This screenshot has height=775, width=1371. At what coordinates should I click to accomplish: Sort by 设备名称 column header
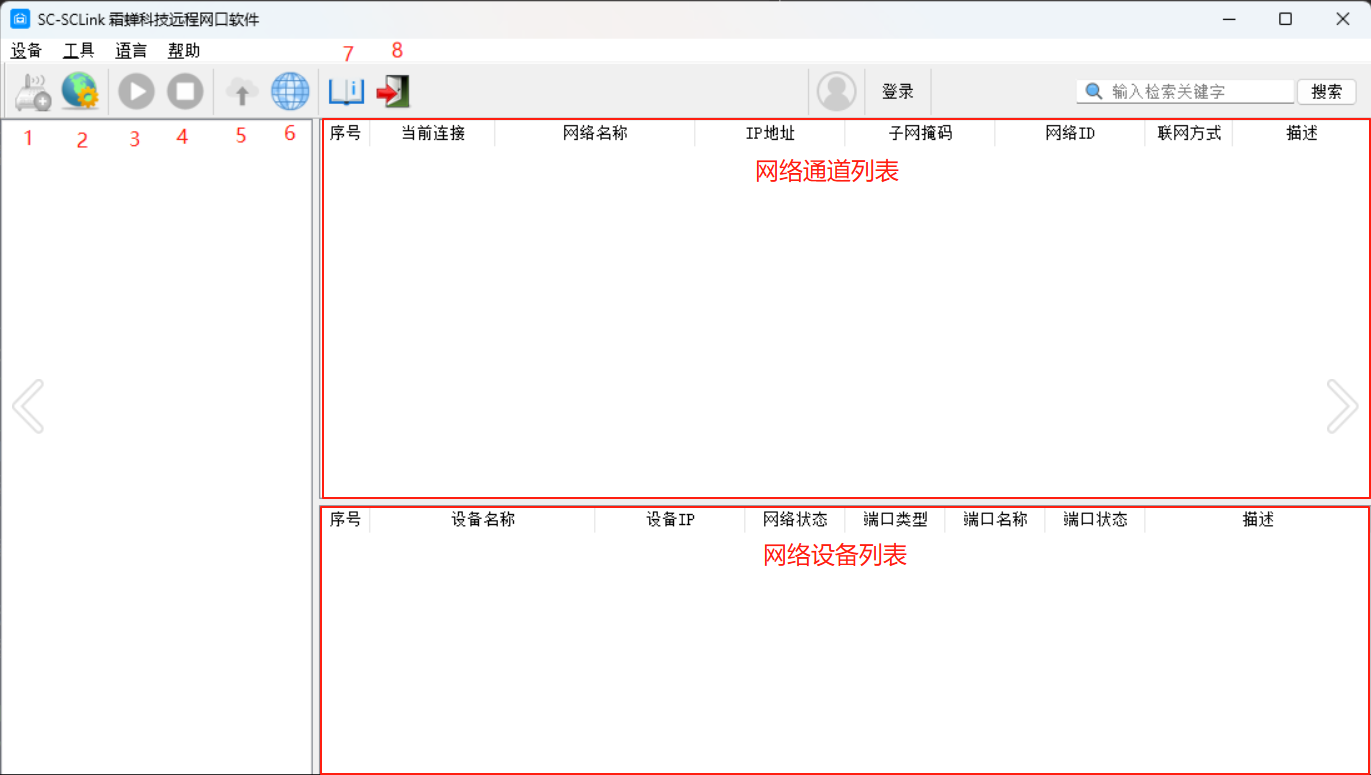(x=483, y=520)
